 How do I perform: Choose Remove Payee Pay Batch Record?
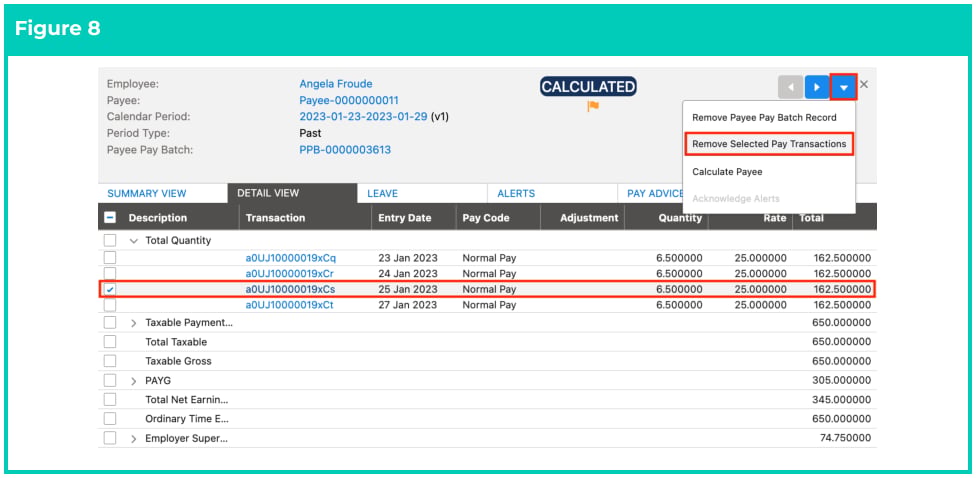pos(764,117)
